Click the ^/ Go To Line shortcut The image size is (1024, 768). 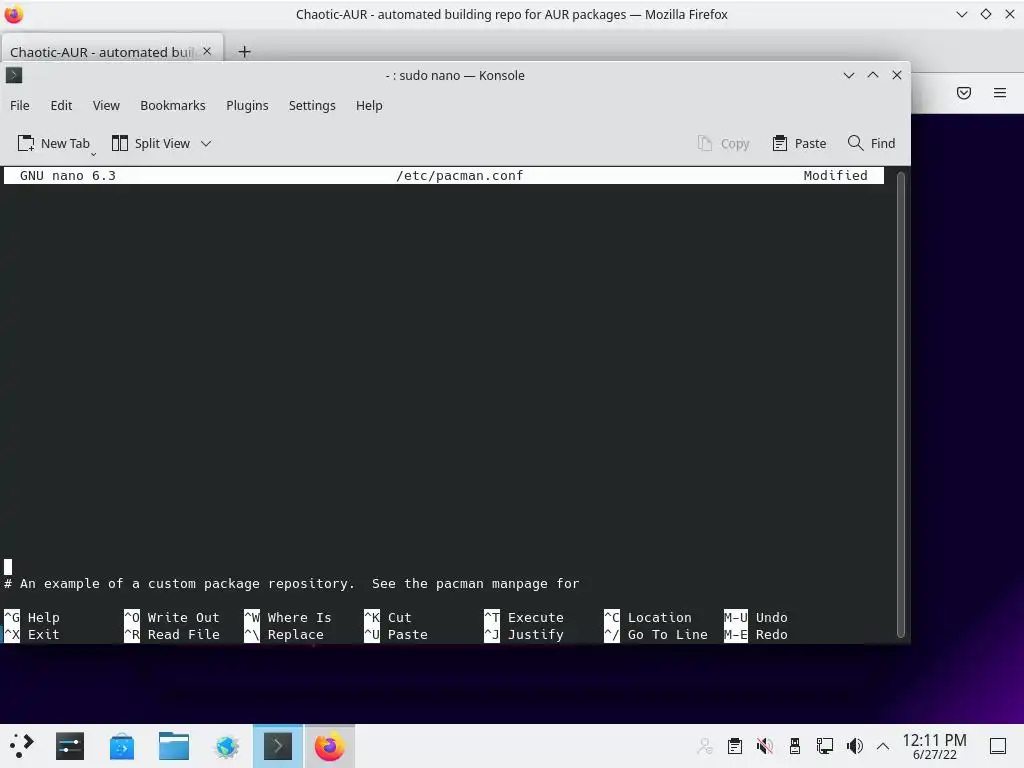point(656,634)
